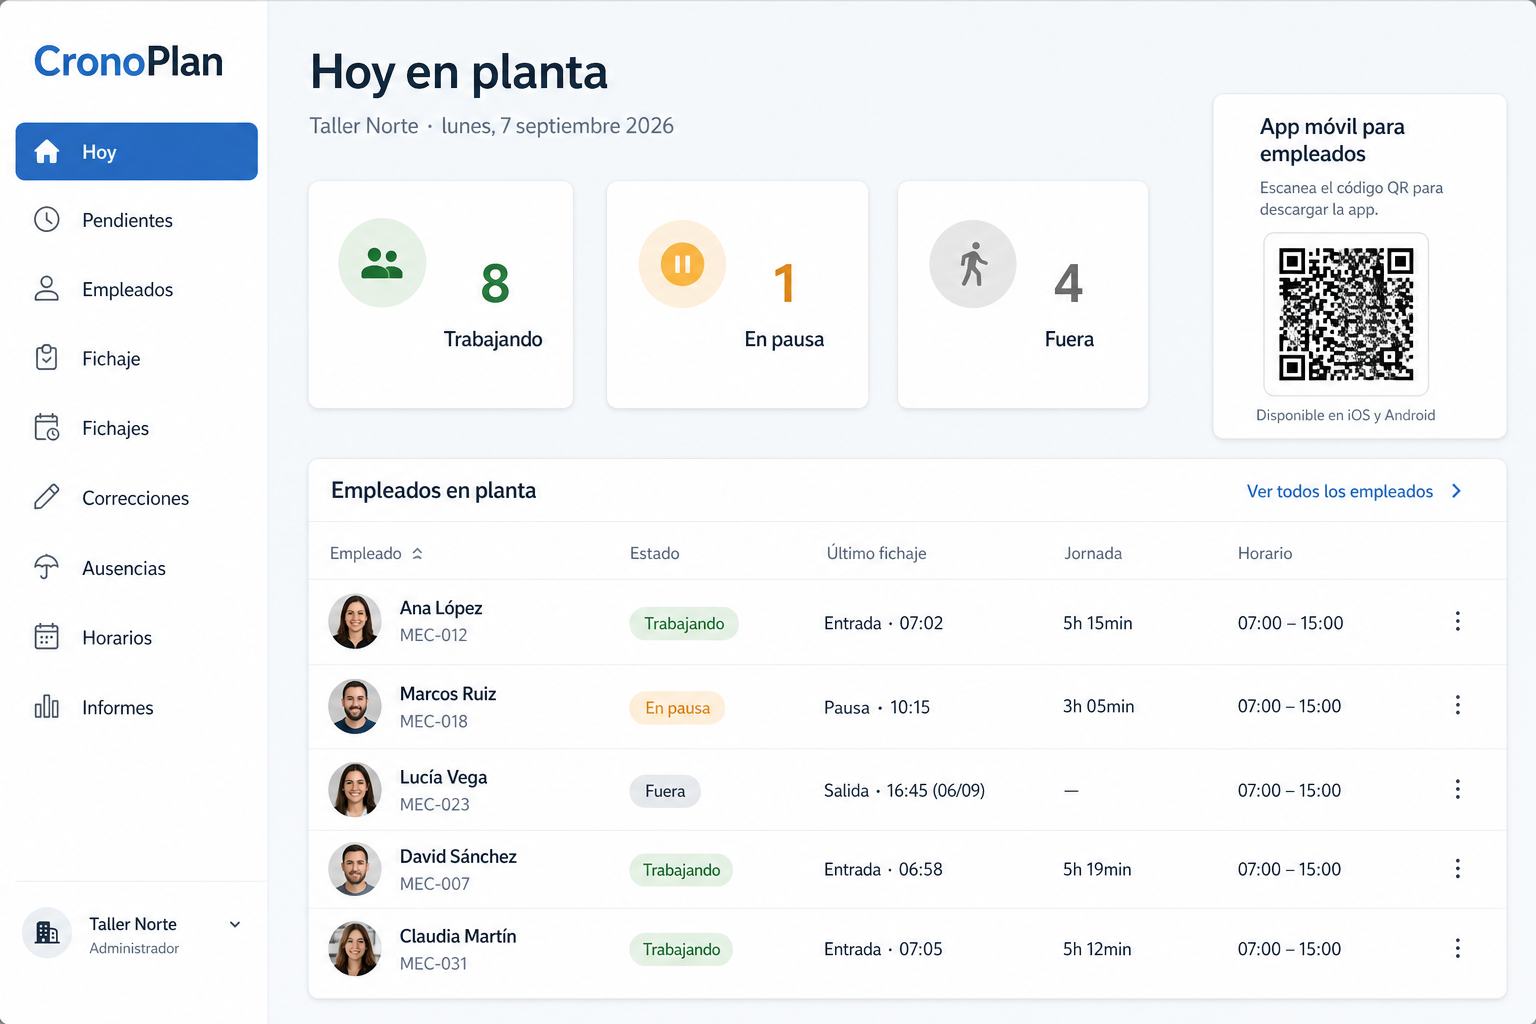Click the Salida · 16:45 (06/09) cell
The height and width of the screenshot is (1024, 1536).
click(x=904, y=790)
